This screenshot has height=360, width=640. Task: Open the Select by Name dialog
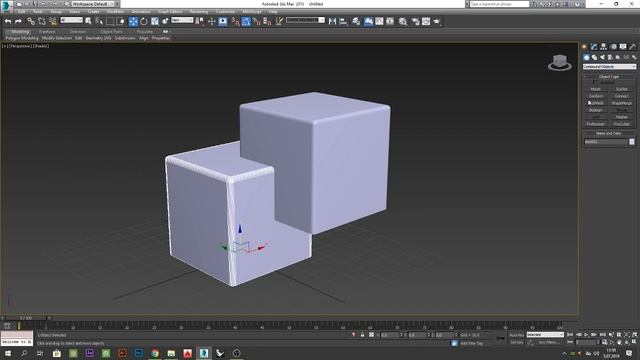[99, 21]
